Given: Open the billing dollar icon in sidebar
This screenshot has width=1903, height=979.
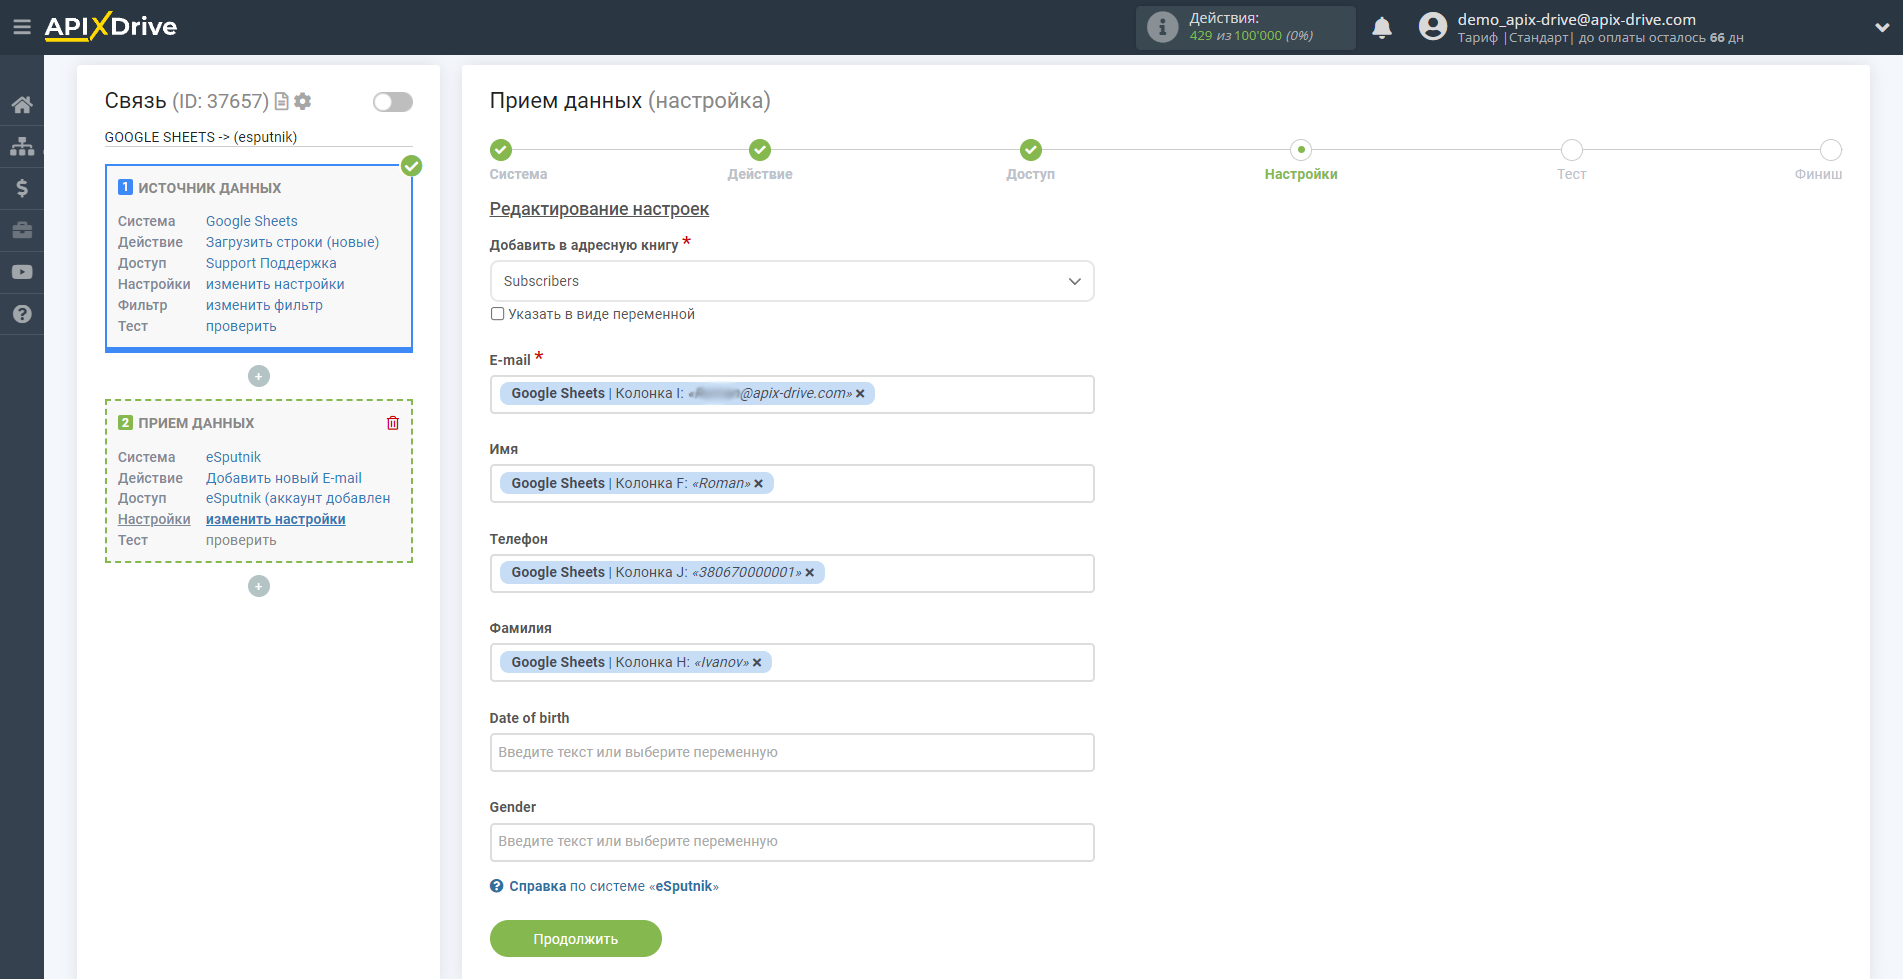Looking at the screenshot, I should (22, 188).
